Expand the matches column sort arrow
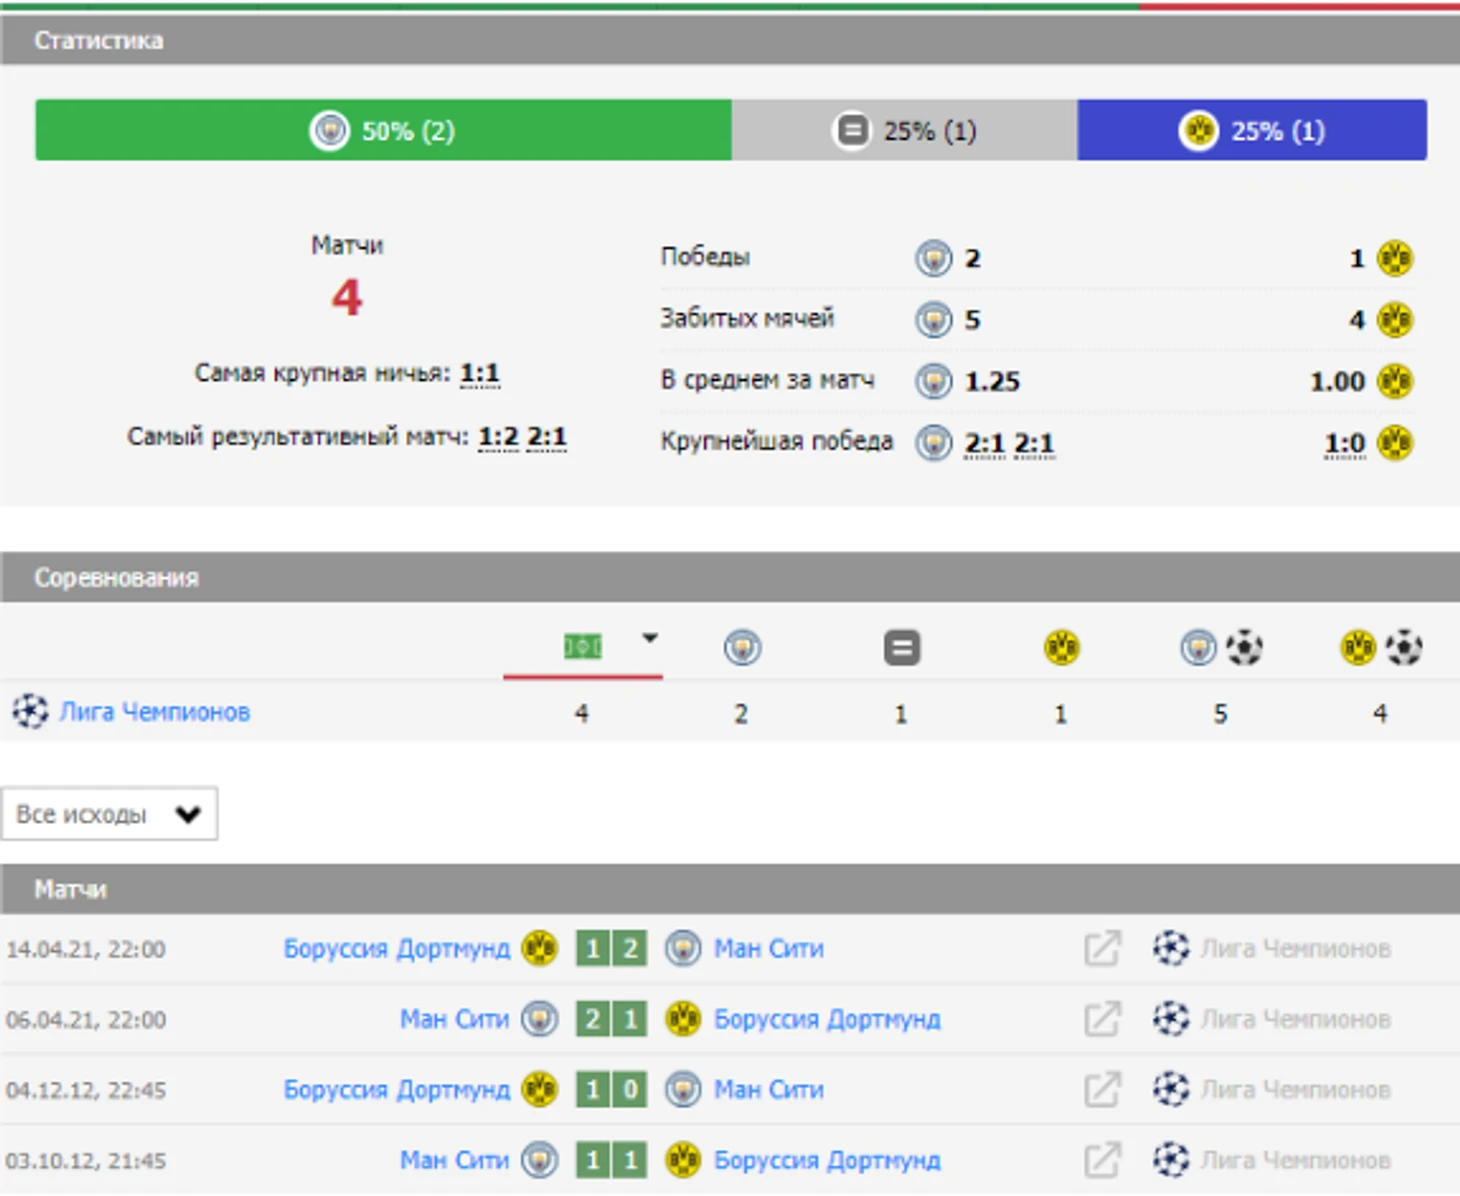Viewport: 1460px width, 1196px height. pyautogui.click(x=650, y=638)
